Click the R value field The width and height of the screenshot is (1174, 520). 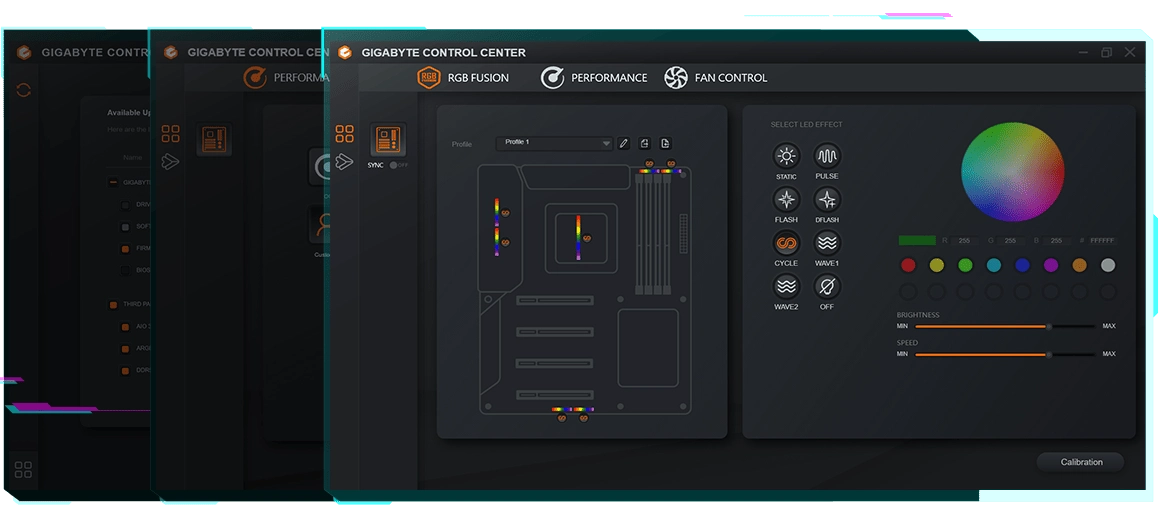click(964, 241)
